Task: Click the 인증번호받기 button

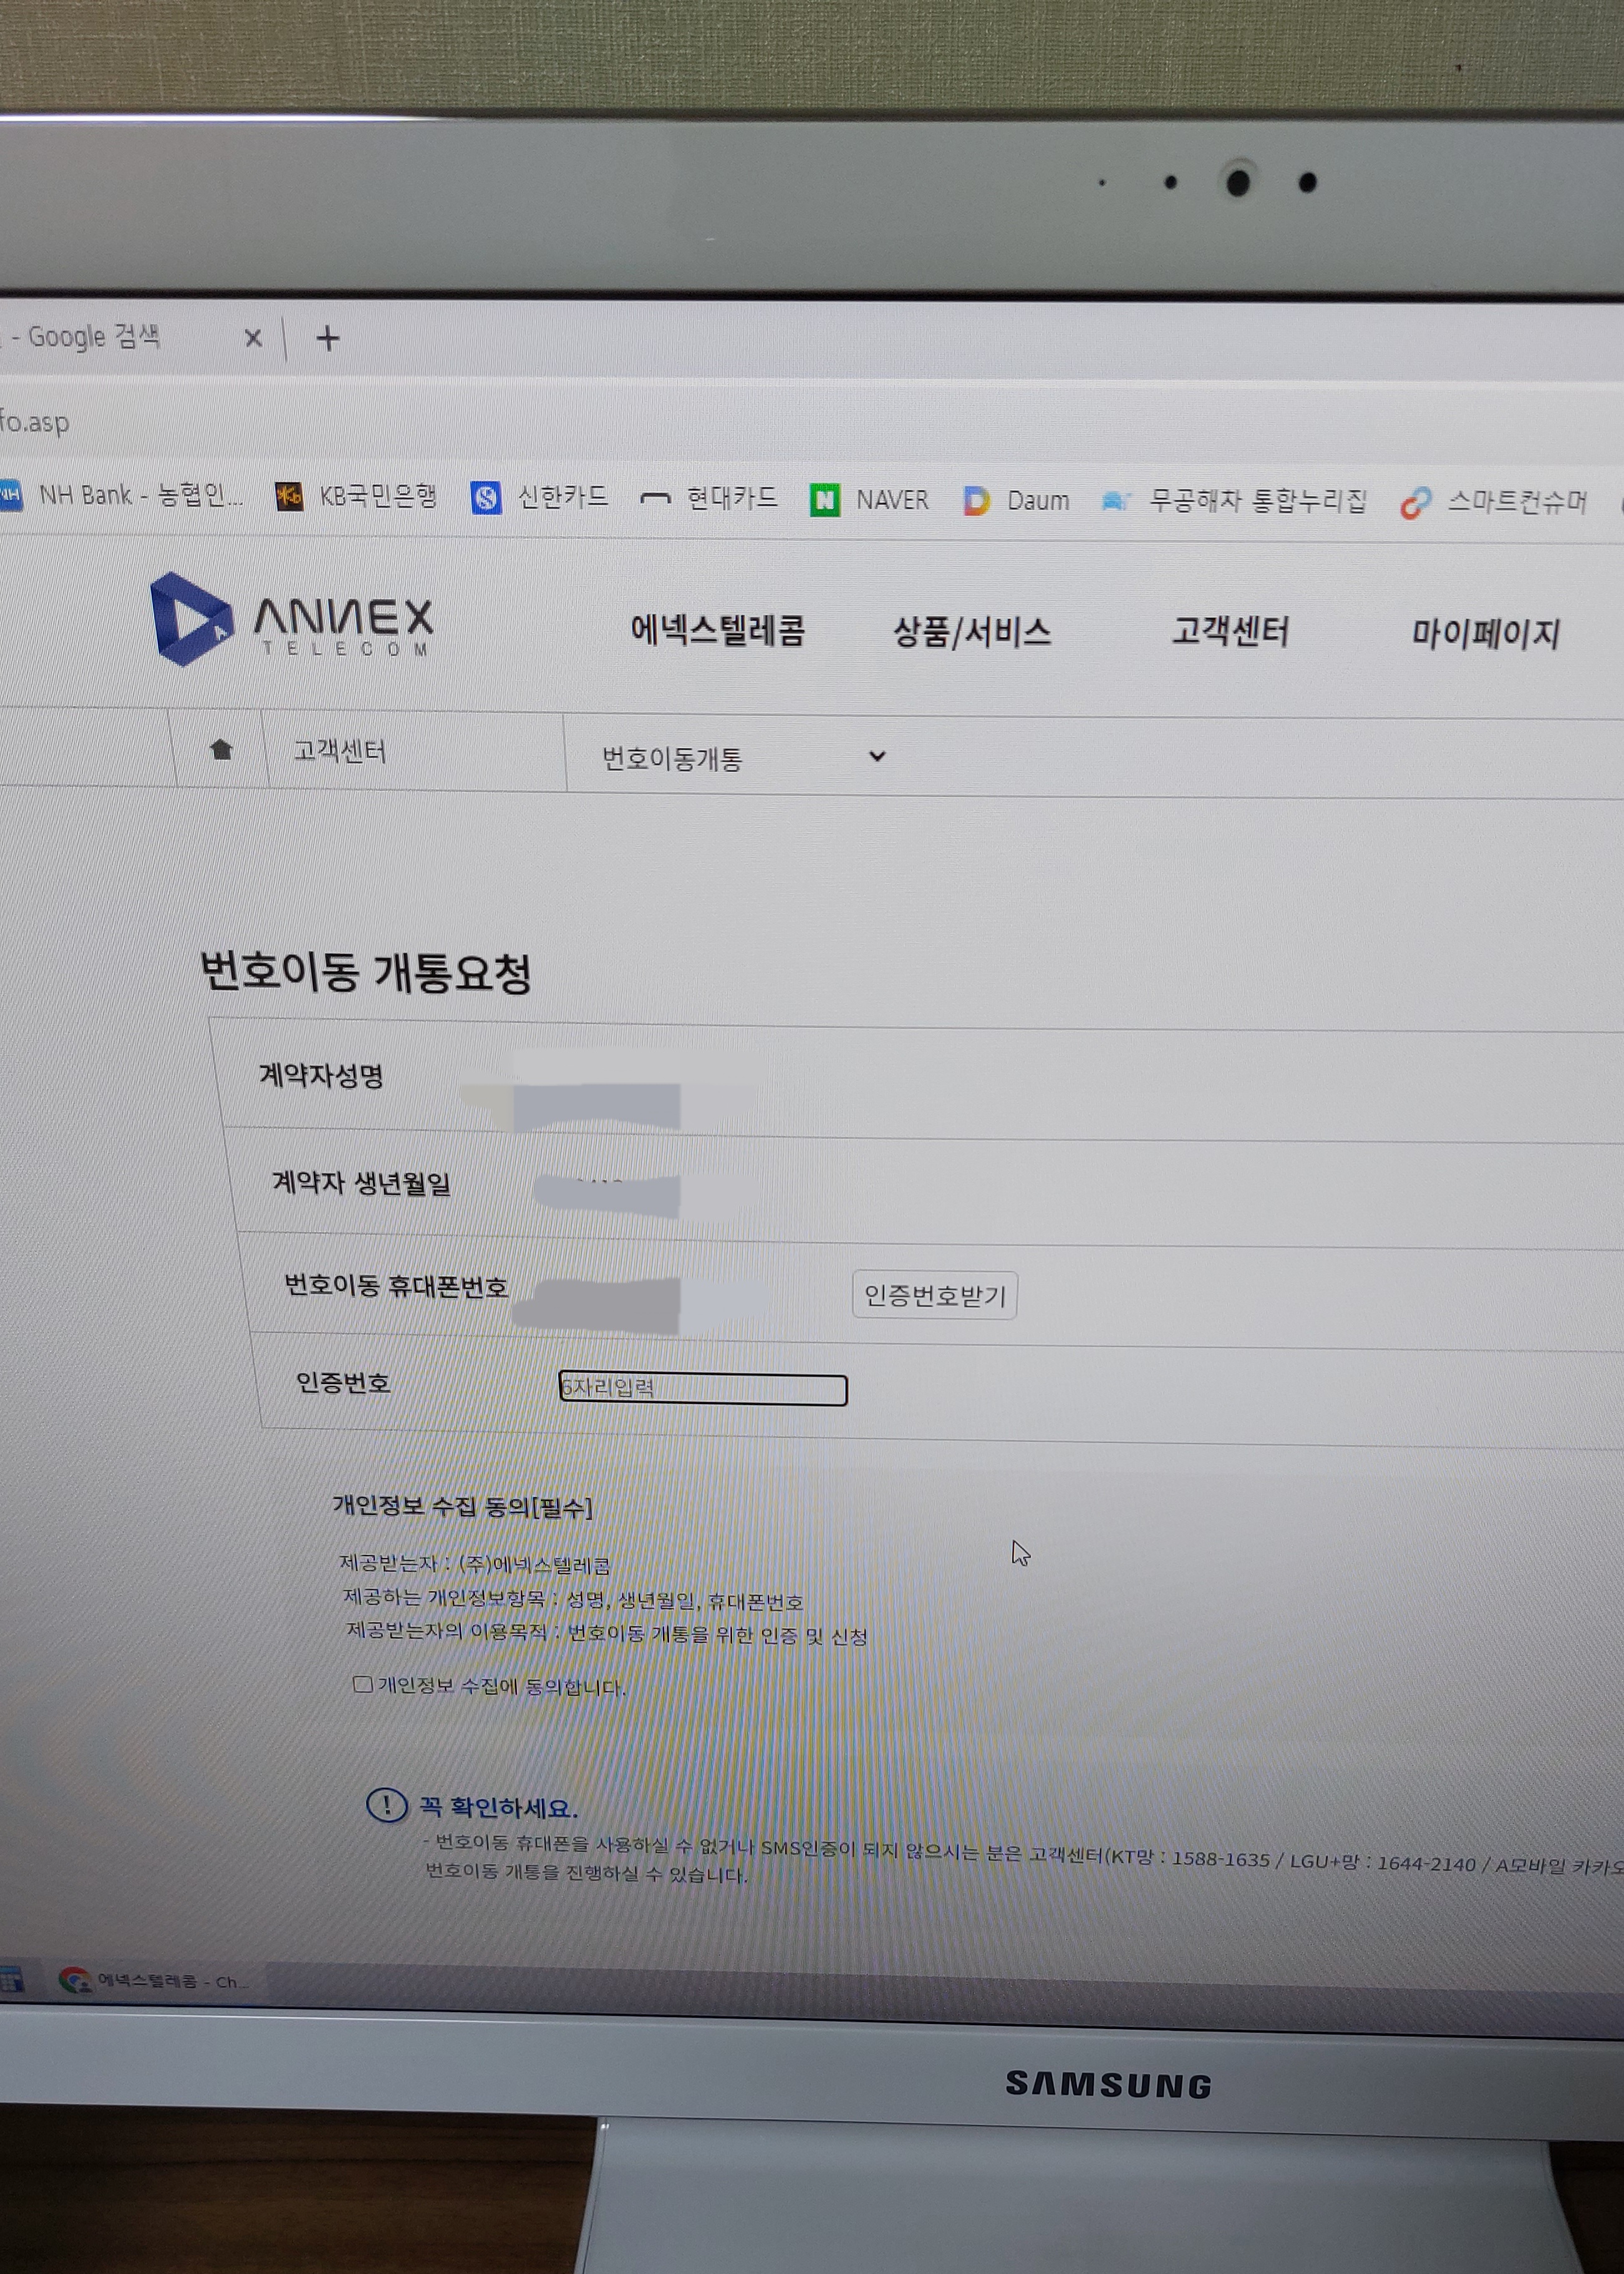Action: [934, 1296]
